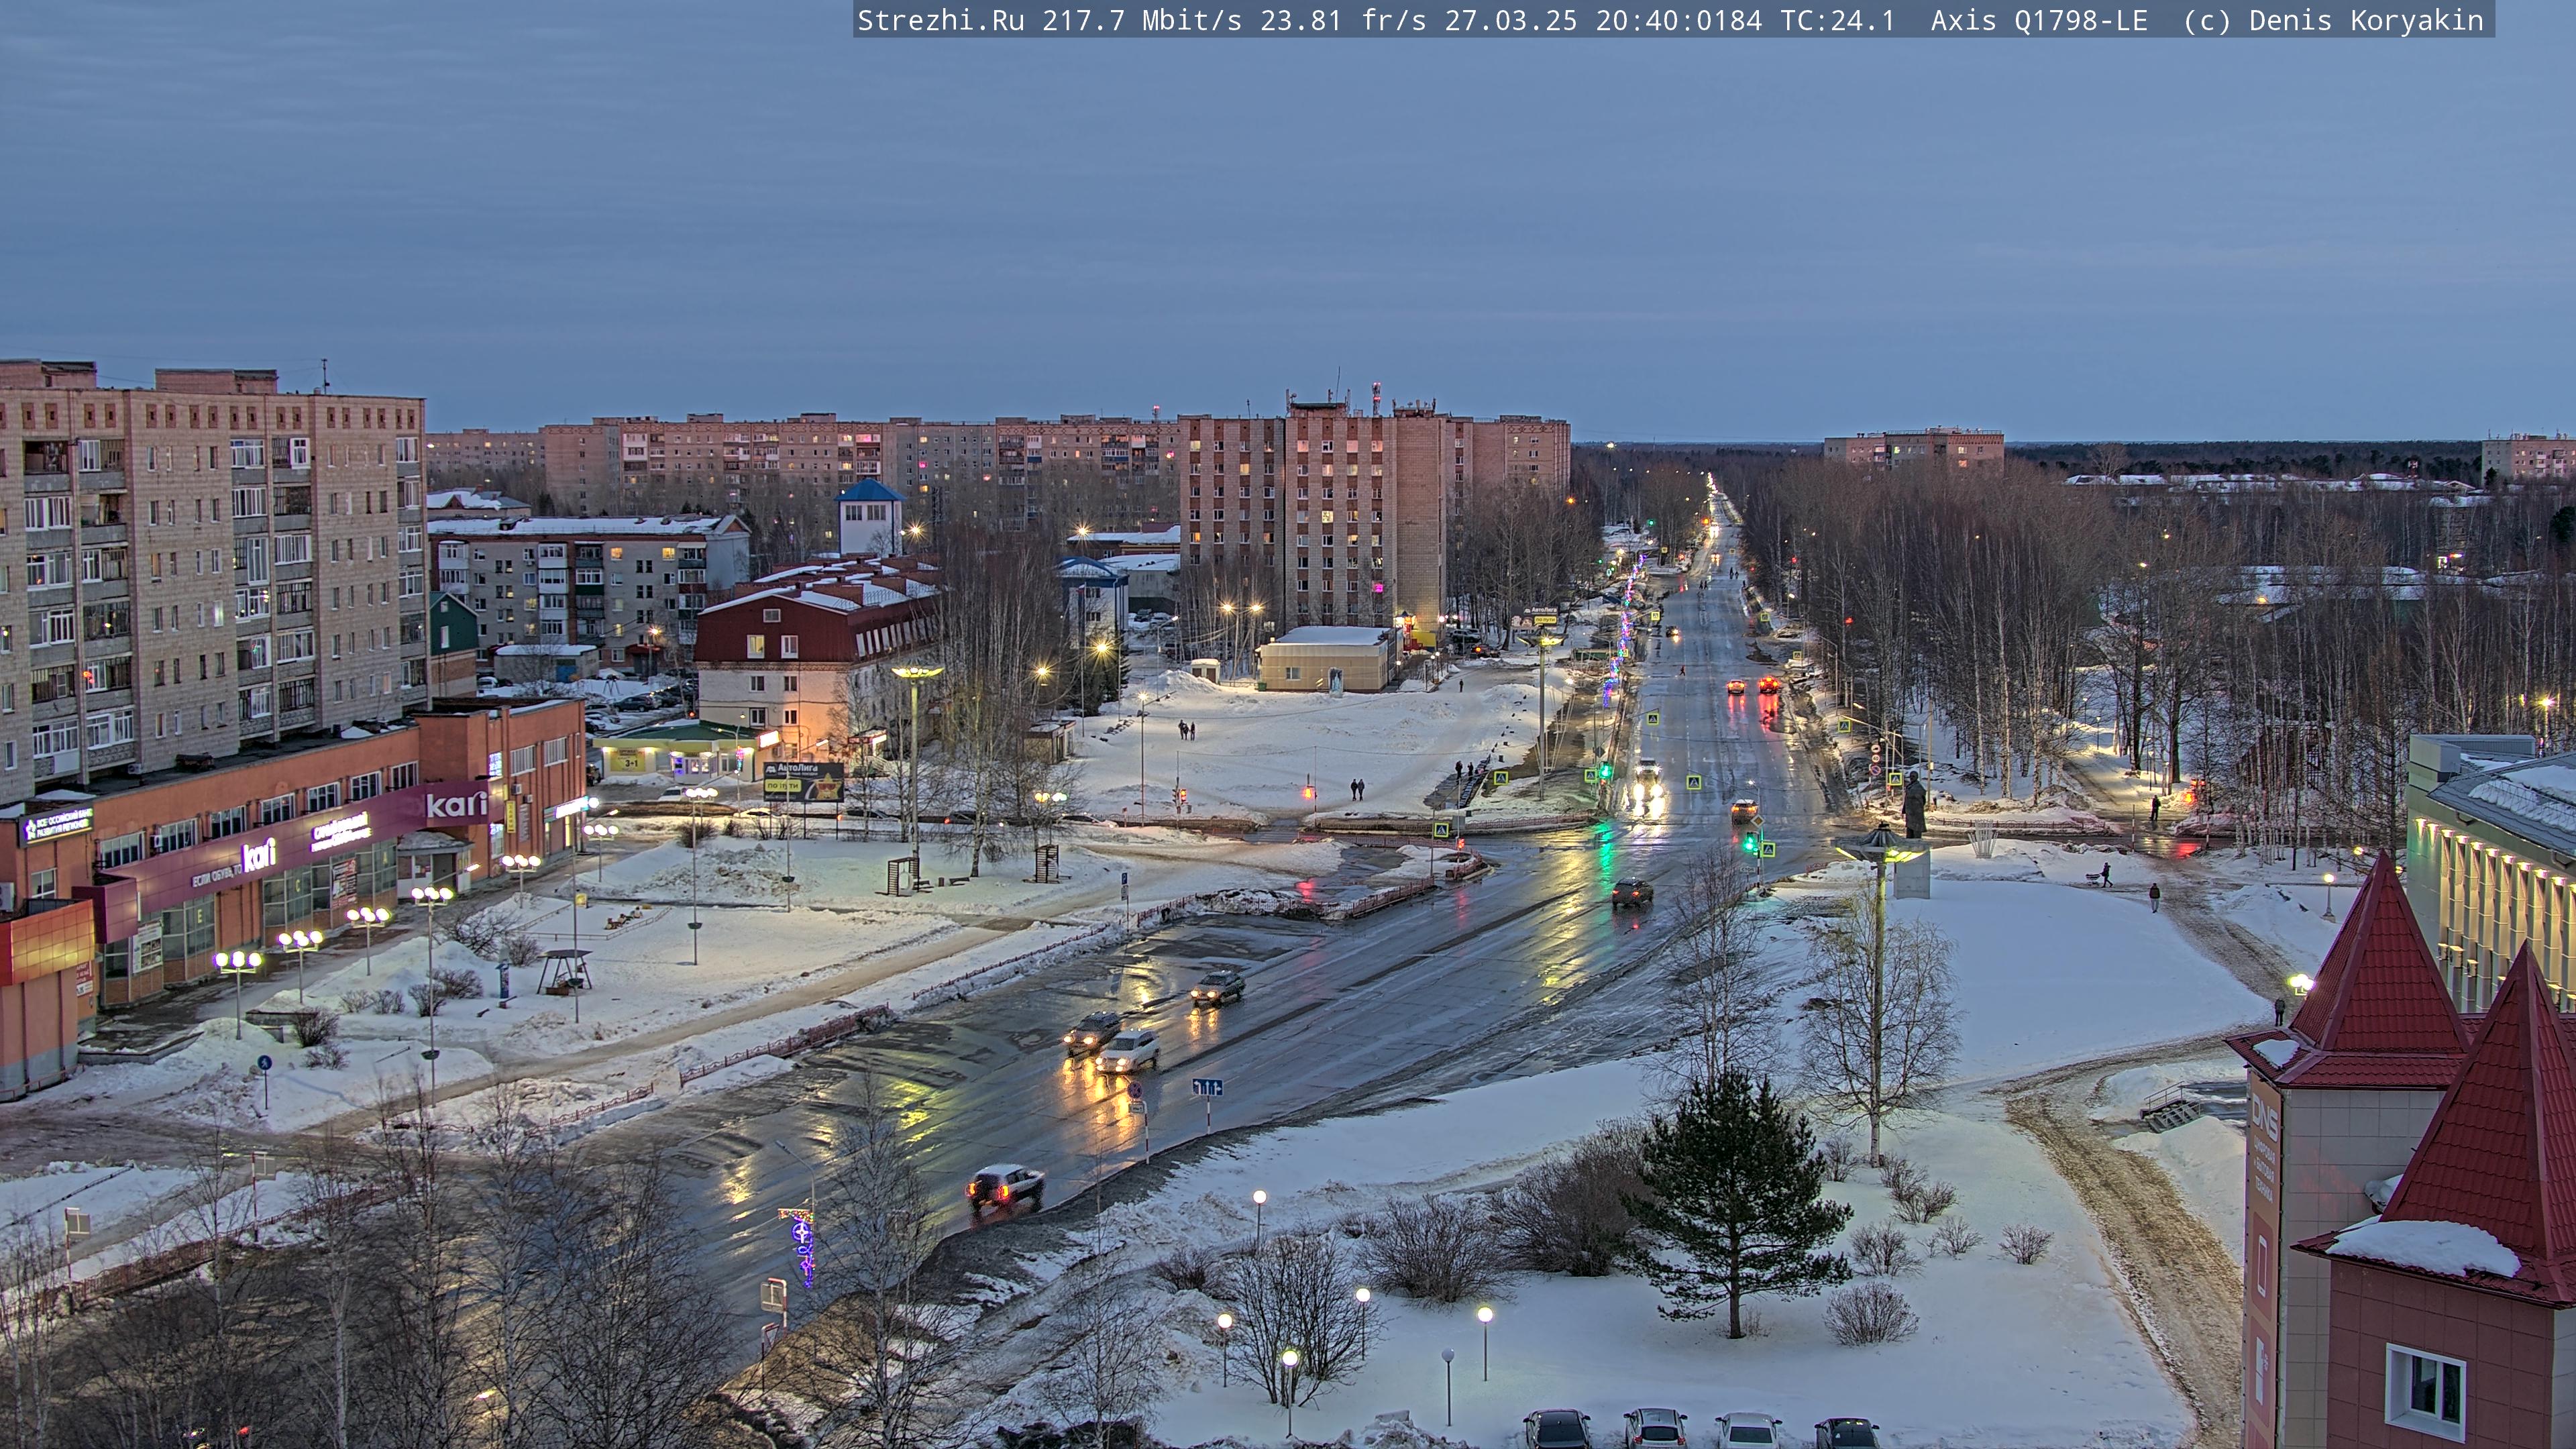
Task: Click the "27.03.25" date stamp
Action: (x=1510, y=21)
